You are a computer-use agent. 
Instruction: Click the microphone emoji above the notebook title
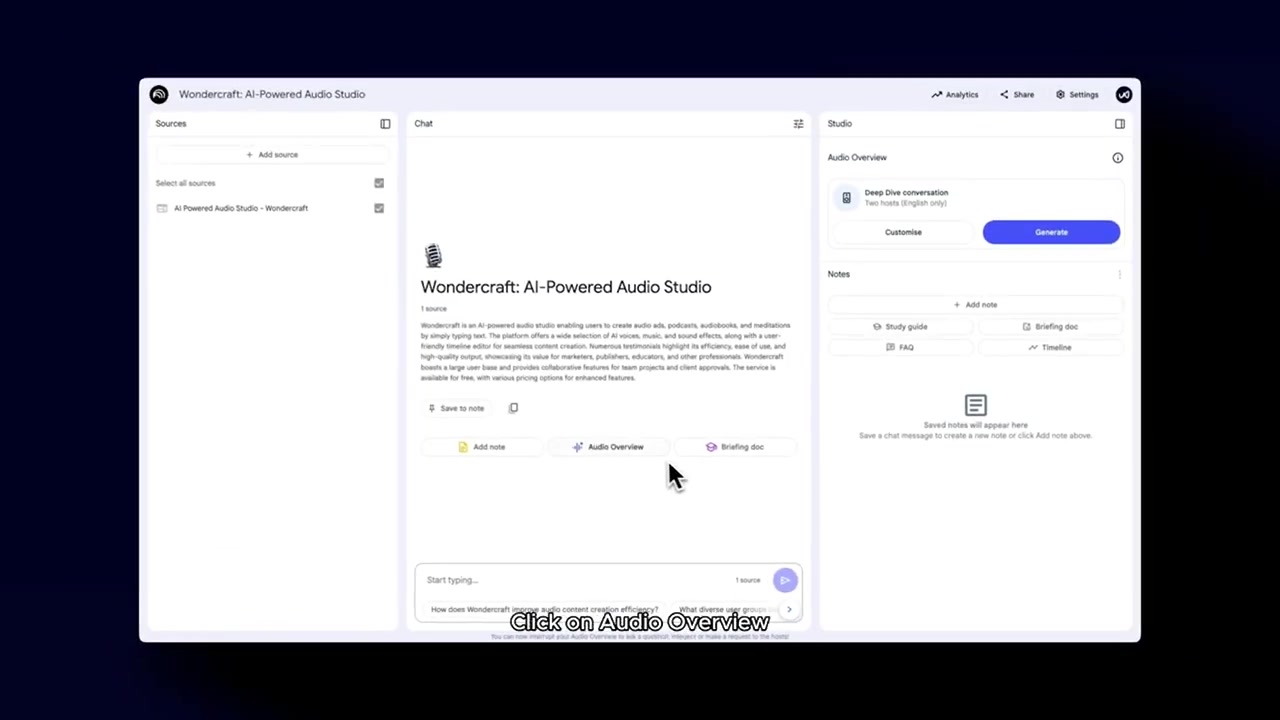(433, 255)
